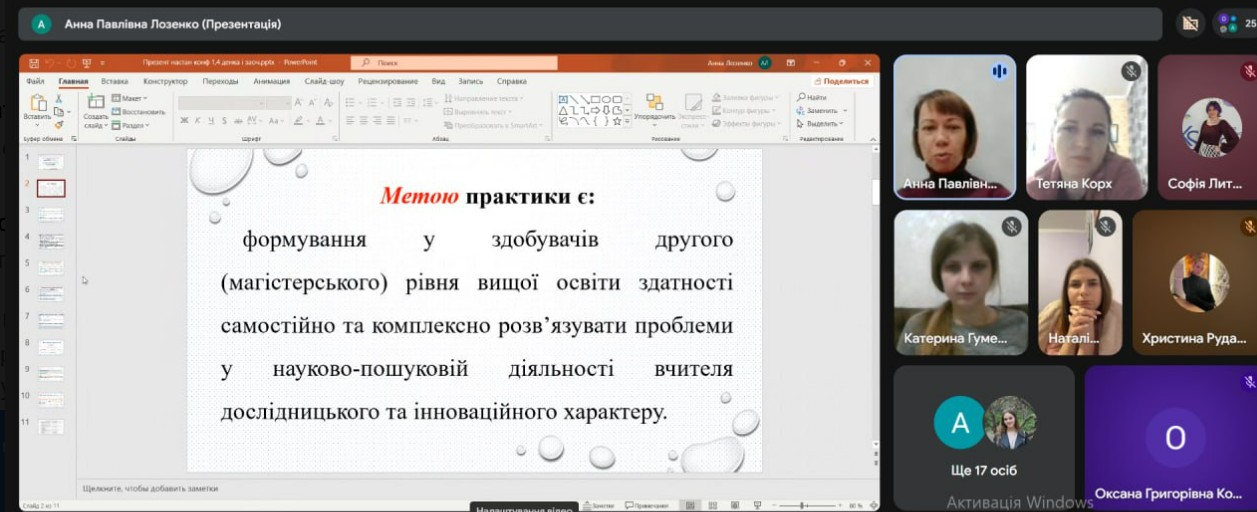Open the Section (Раздел) dropdown
Viewport: 1257px width, 512px height.
130,125
